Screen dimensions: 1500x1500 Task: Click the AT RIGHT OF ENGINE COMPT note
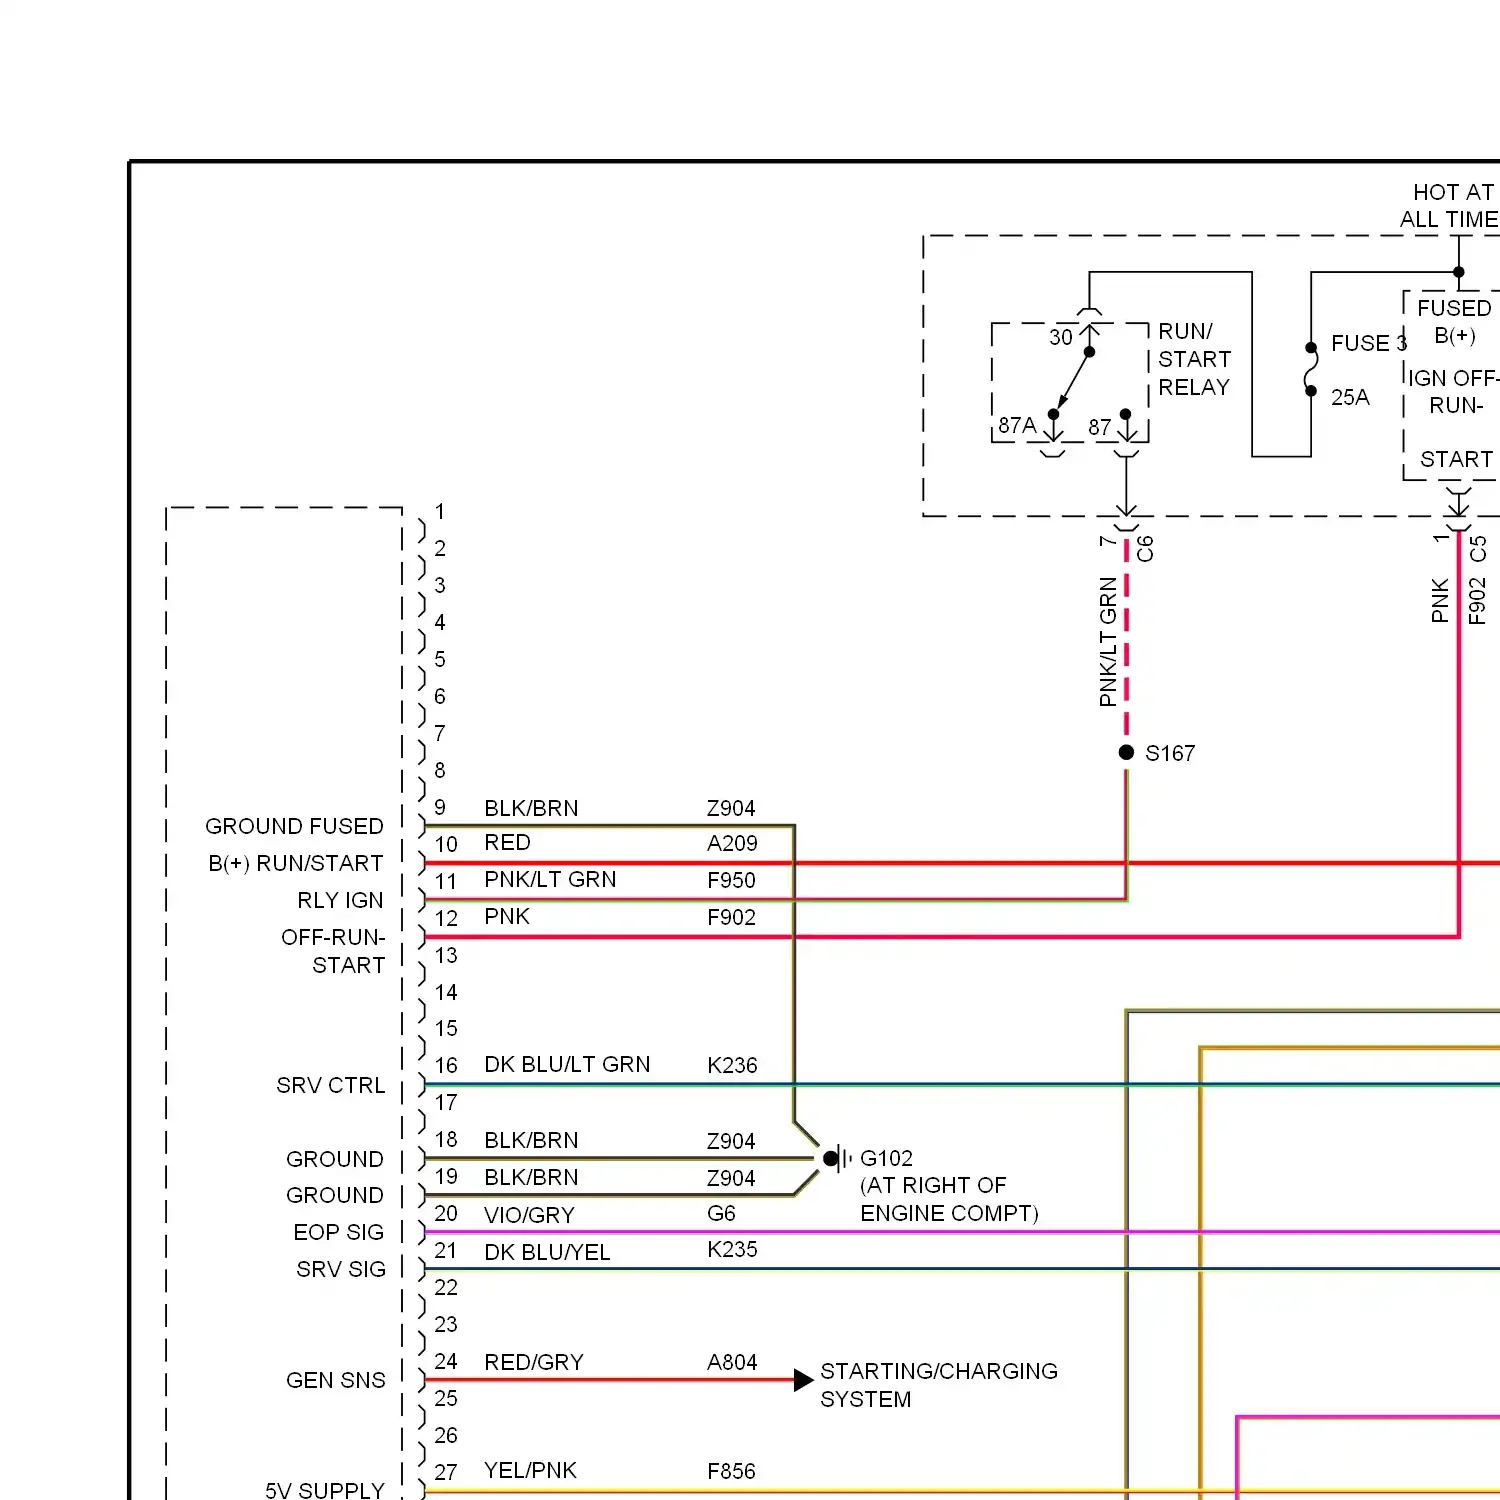pos(949,1199)
